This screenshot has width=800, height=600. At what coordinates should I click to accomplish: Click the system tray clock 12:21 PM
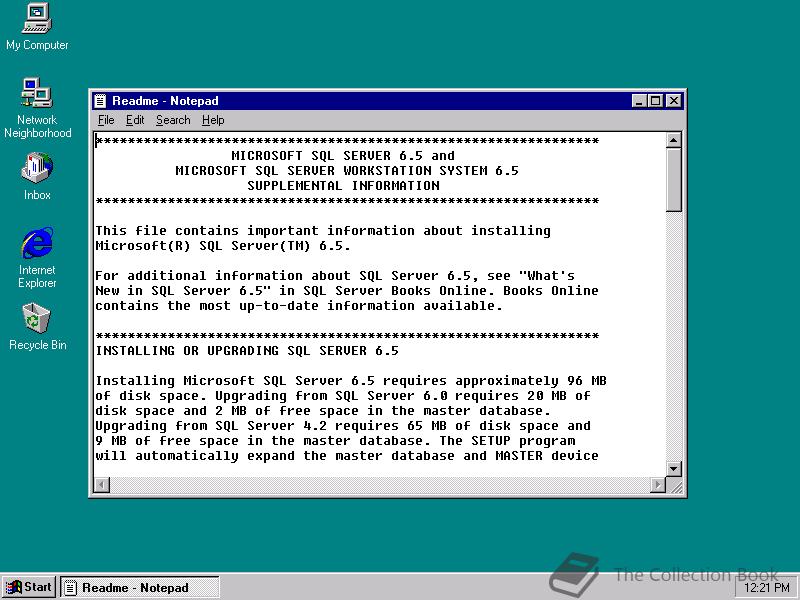766,588
